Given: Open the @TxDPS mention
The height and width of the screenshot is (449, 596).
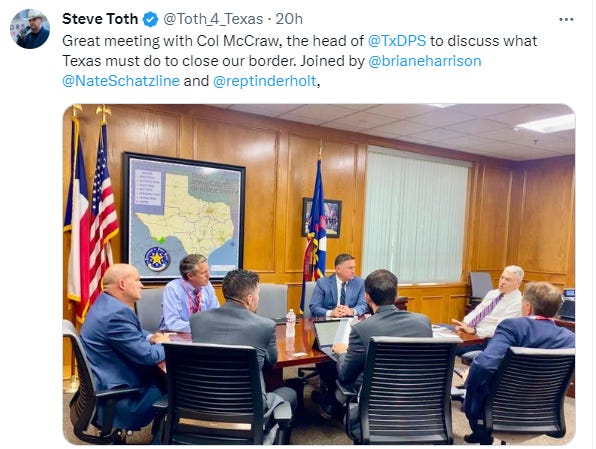Looking at the screenshot, I should (x=397, y=41).
